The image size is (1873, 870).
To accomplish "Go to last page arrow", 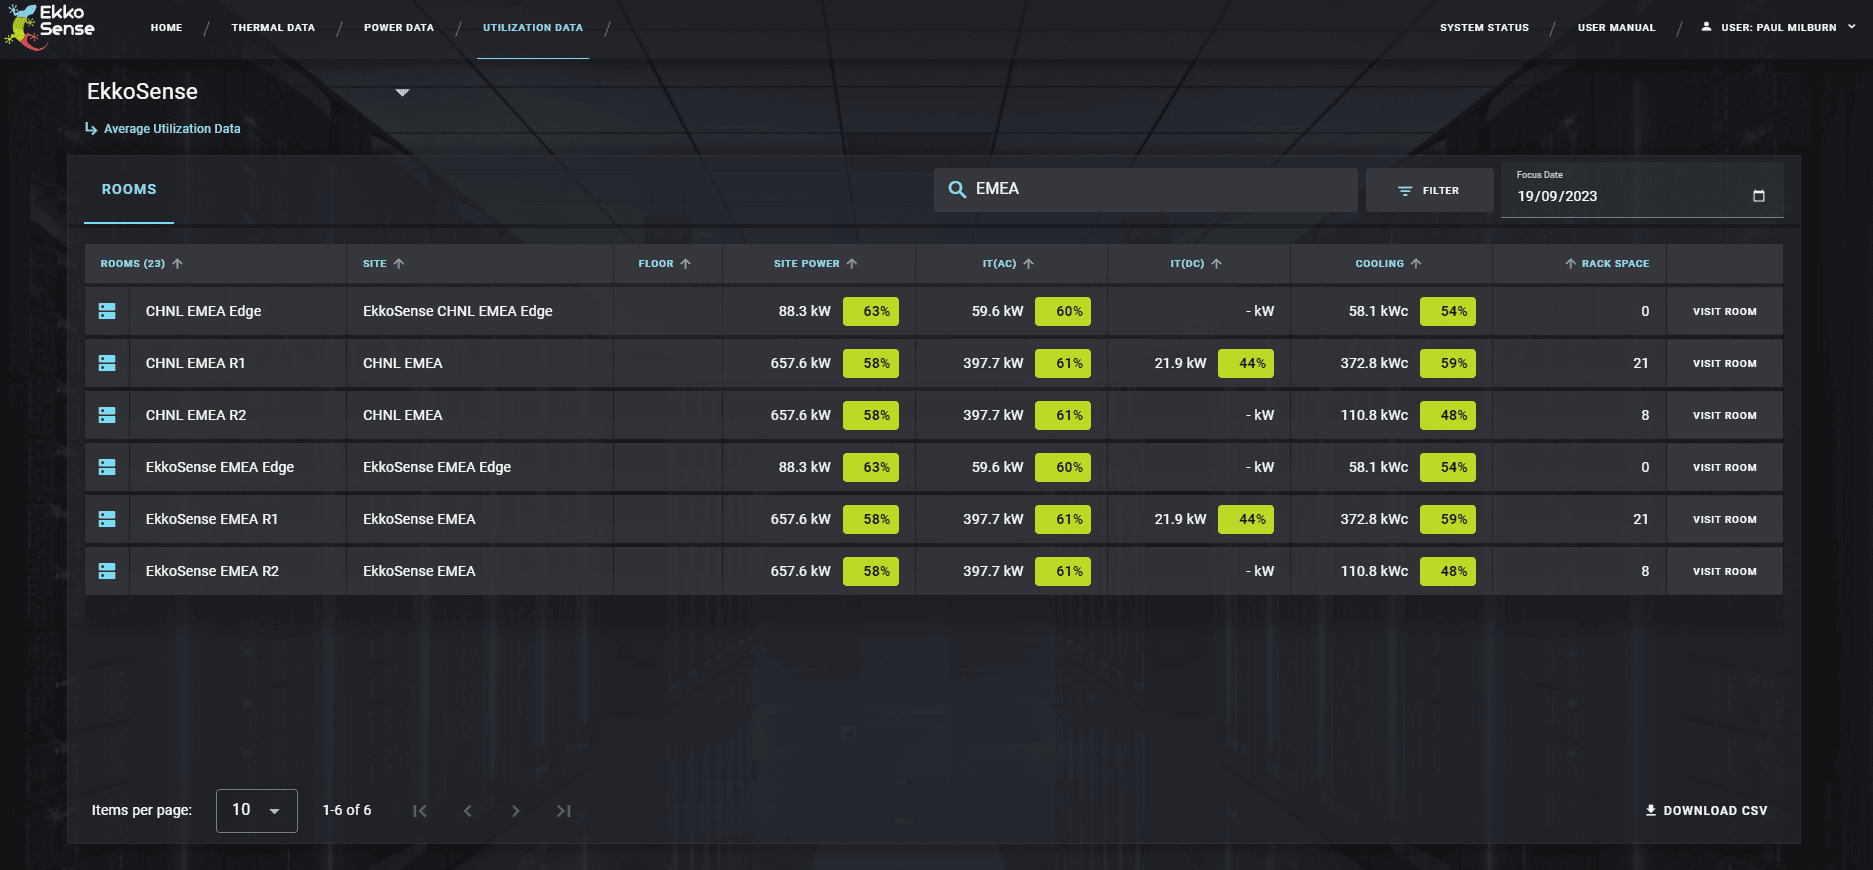I will (564, 811).
